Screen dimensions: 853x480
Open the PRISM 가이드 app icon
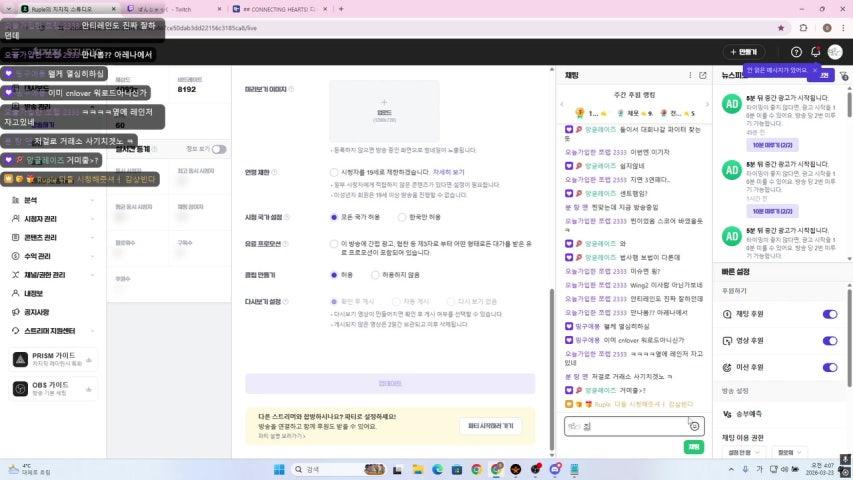click(x=20, y=359)
